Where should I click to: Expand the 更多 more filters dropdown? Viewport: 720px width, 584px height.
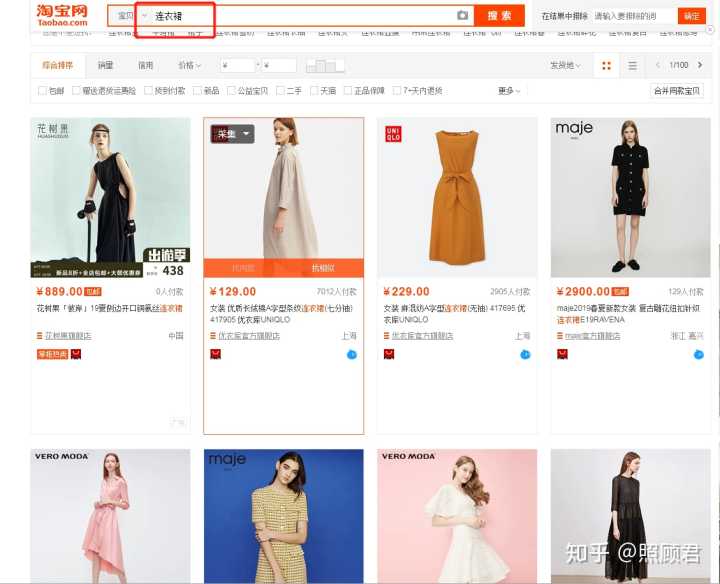tap(510, 91)
